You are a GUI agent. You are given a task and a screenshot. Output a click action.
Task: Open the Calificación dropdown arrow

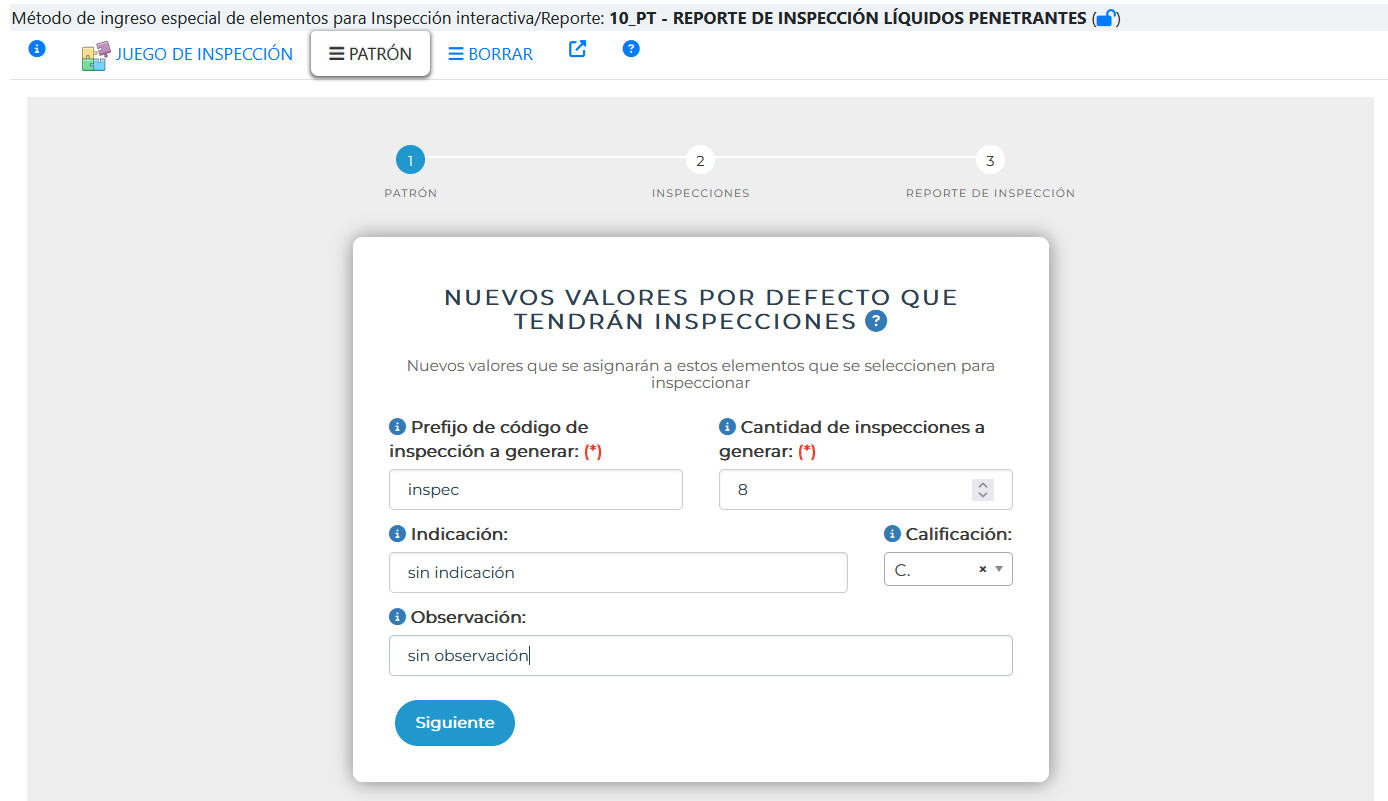click(998, 569)
